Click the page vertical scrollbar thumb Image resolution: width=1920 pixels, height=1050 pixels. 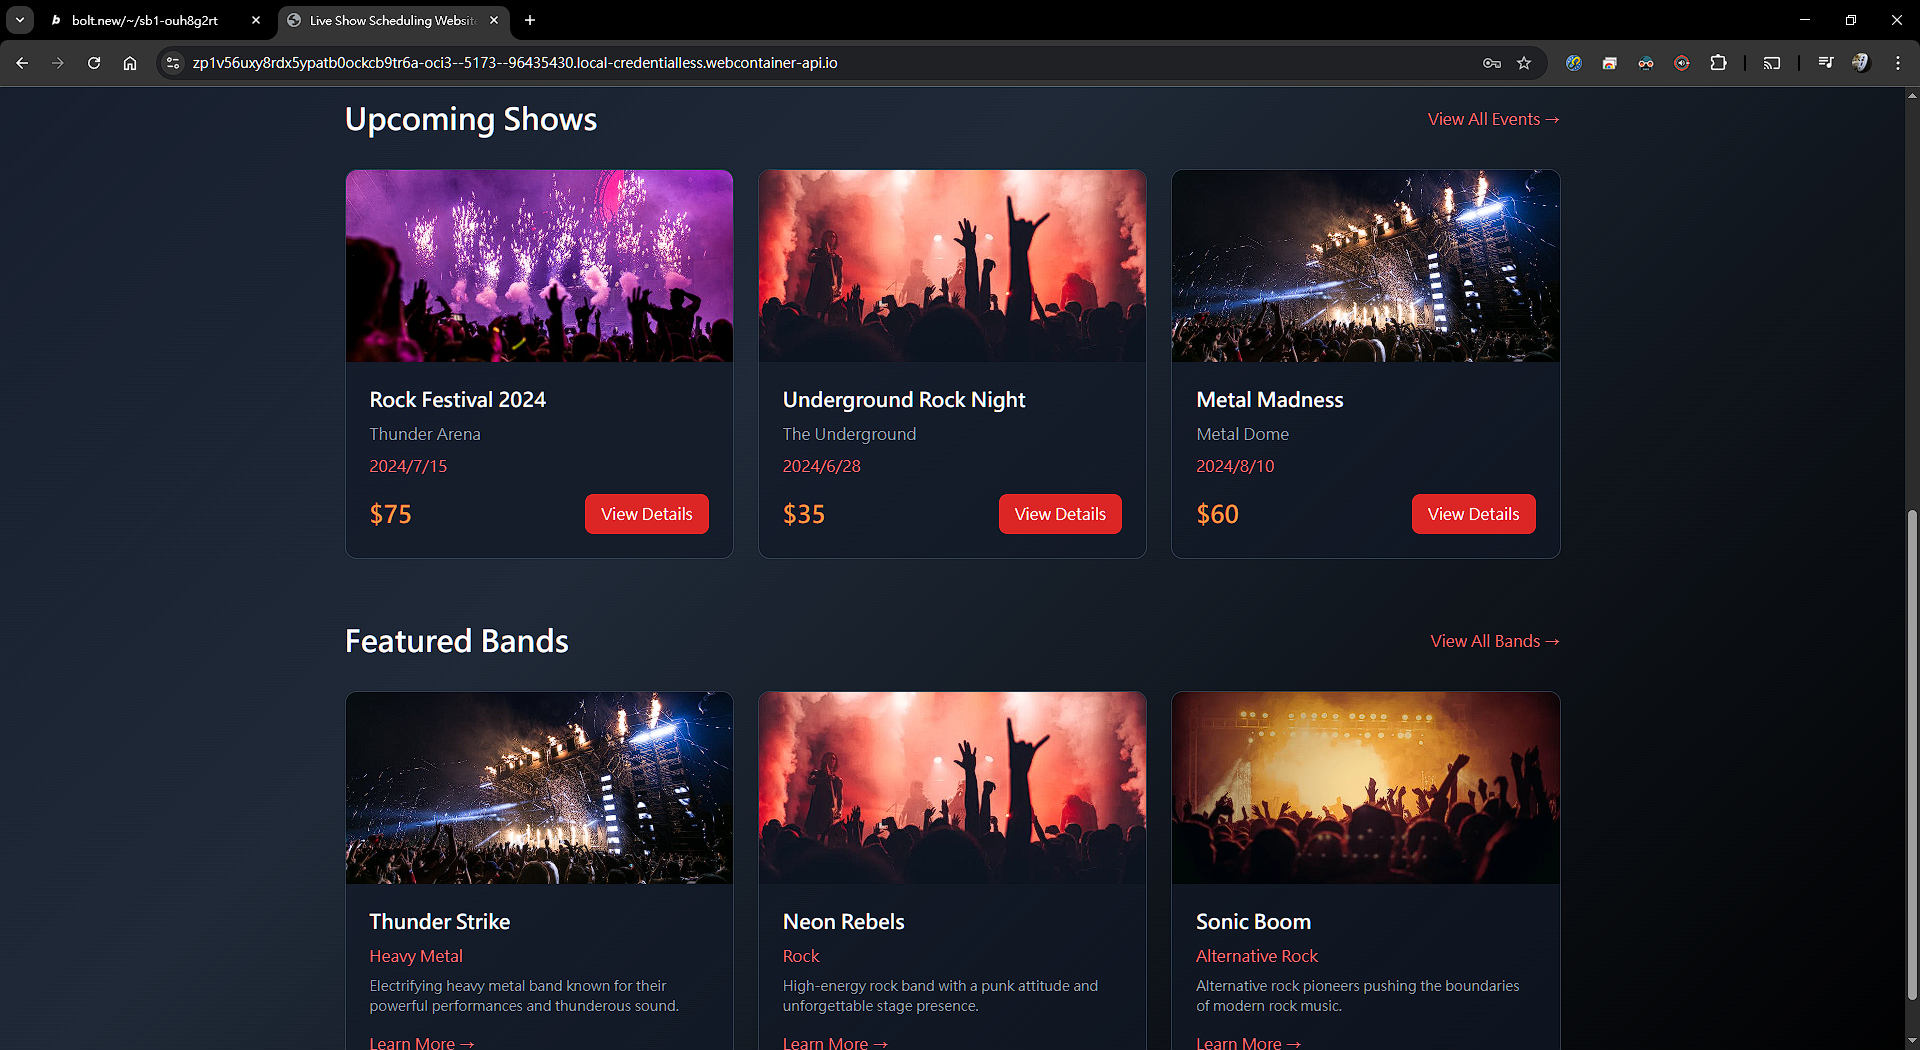click(x=1912, y=755)
